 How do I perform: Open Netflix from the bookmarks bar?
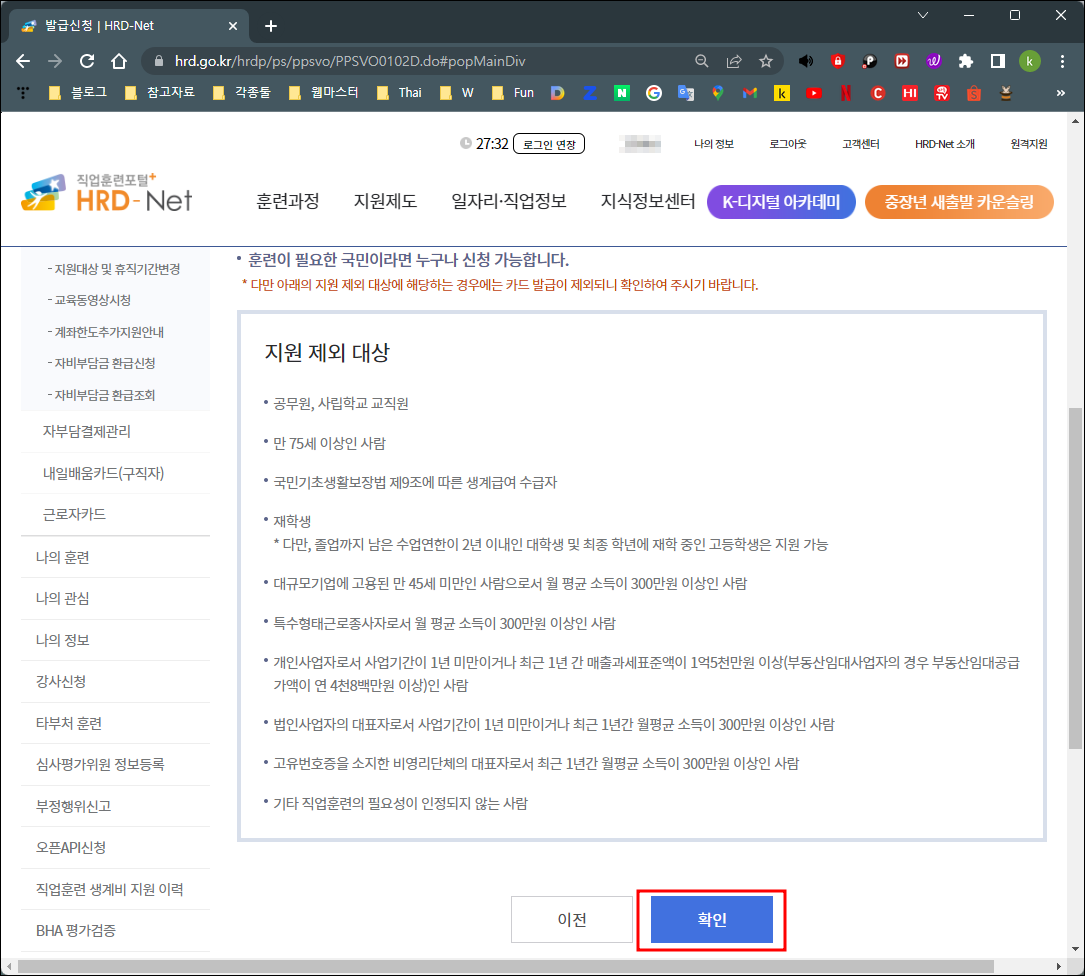(846, 92)
